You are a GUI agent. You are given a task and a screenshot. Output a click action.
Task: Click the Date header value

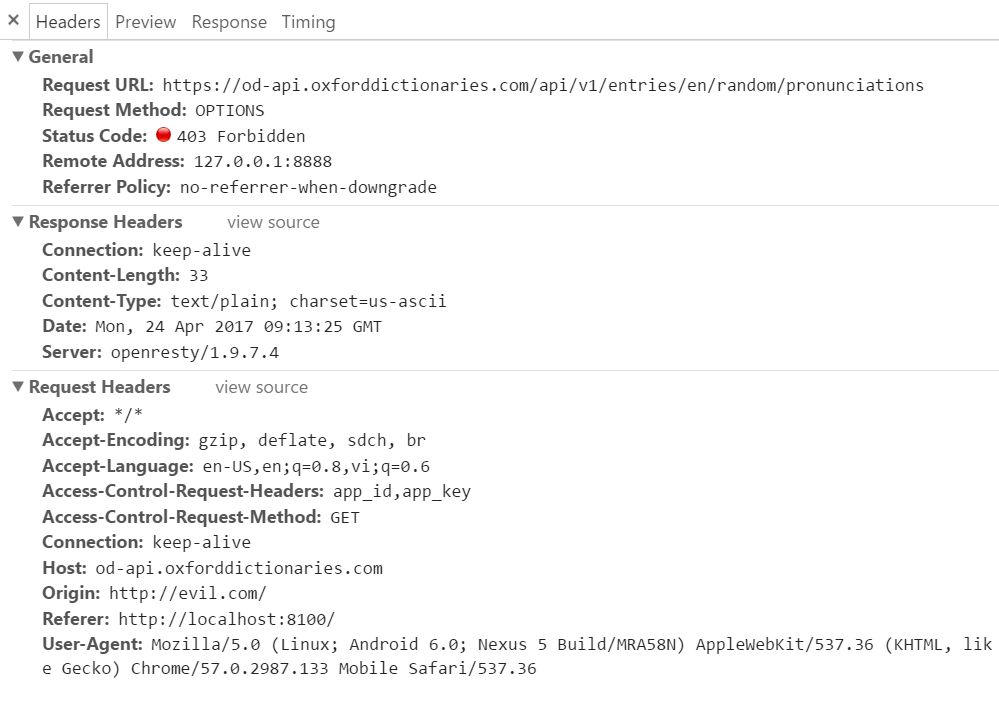click(238, 327)
